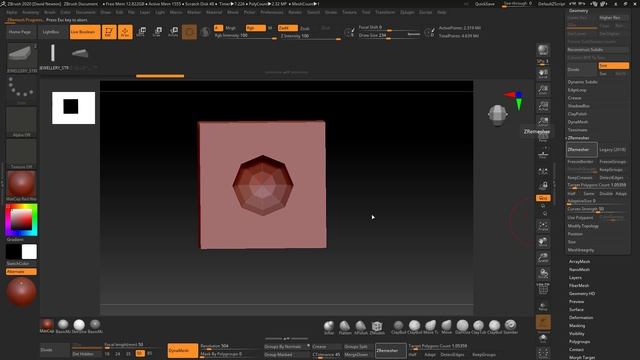Adjust the Z Intensity slider
Screen dimensions: 640x360
[311, 36]
